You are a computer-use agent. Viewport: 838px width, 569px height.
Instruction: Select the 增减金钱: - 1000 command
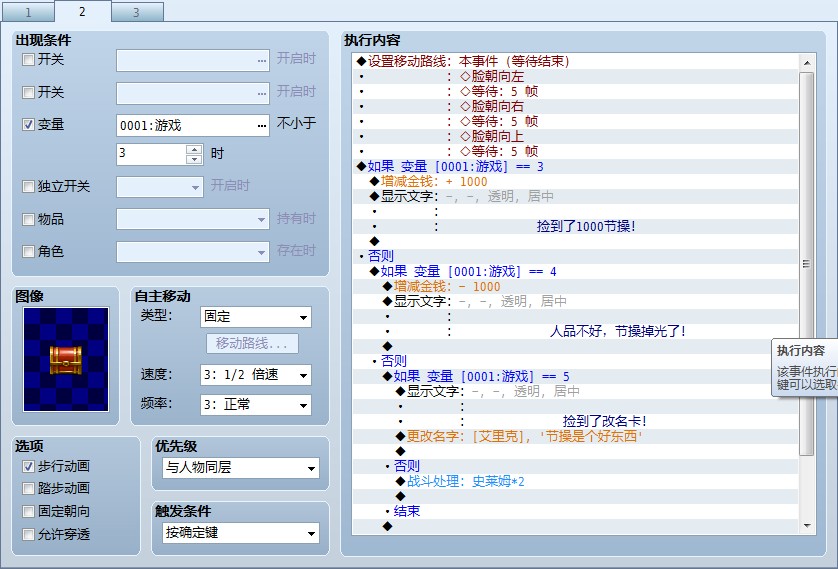575,286
